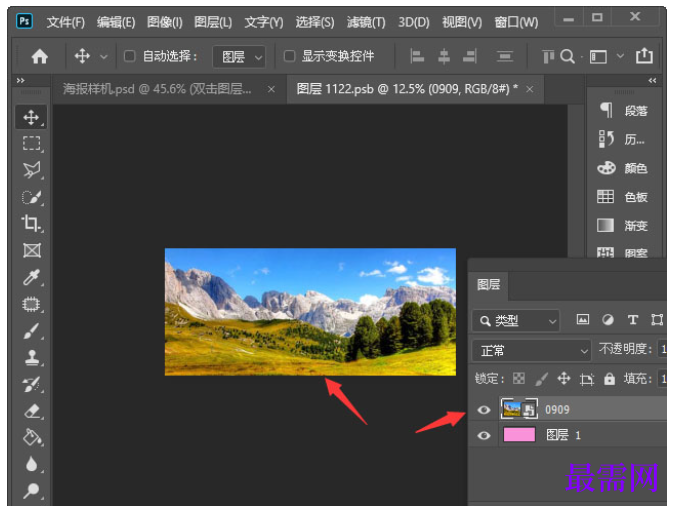This screenshot has width=677, height=509.
Task: Expand the toolbox double-arrow
Action: 20,80
